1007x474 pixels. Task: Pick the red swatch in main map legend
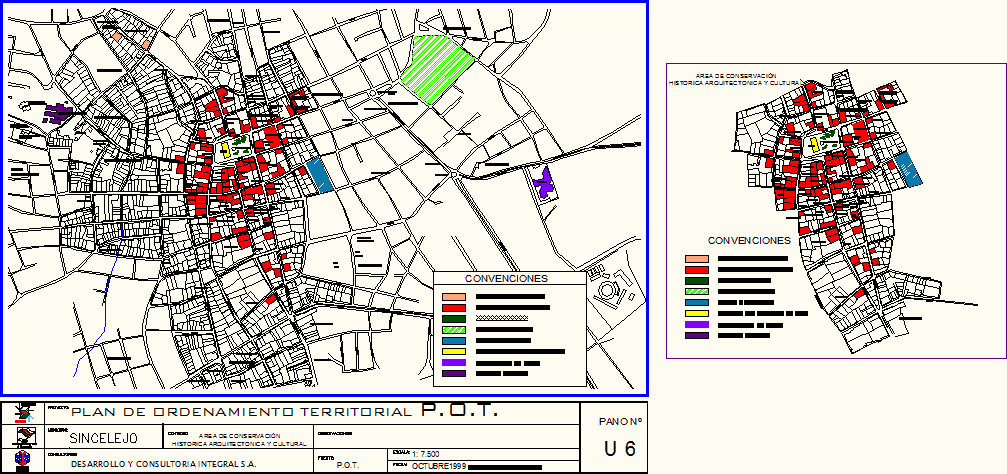tap(454, 307)
